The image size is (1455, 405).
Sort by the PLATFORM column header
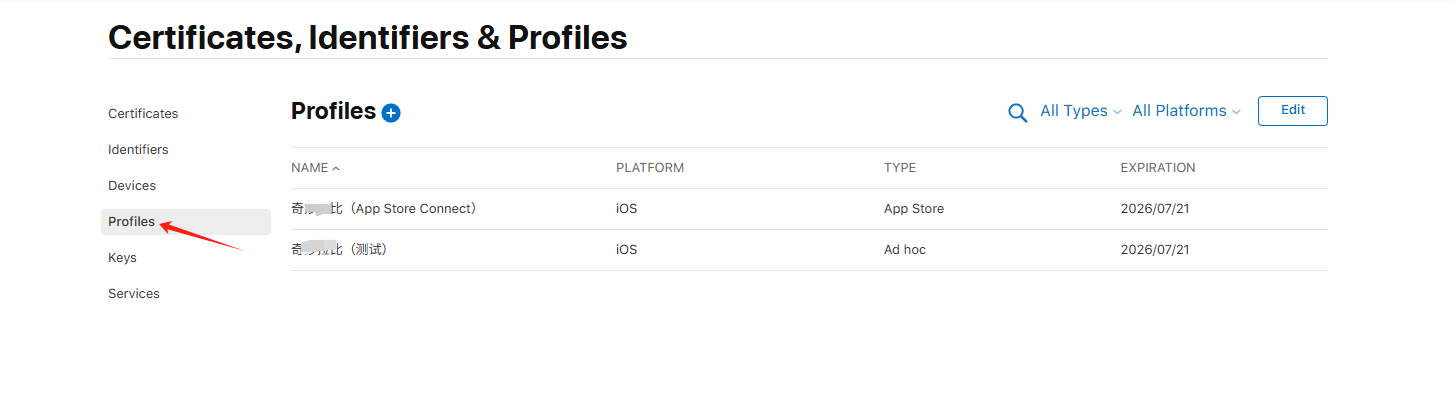pos(650,168)
